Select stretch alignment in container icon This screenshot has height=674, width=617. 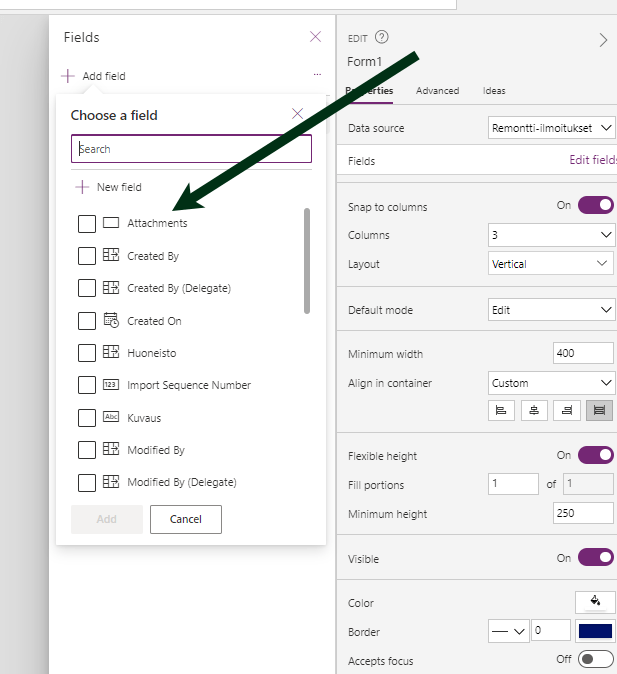pos(600,410)
